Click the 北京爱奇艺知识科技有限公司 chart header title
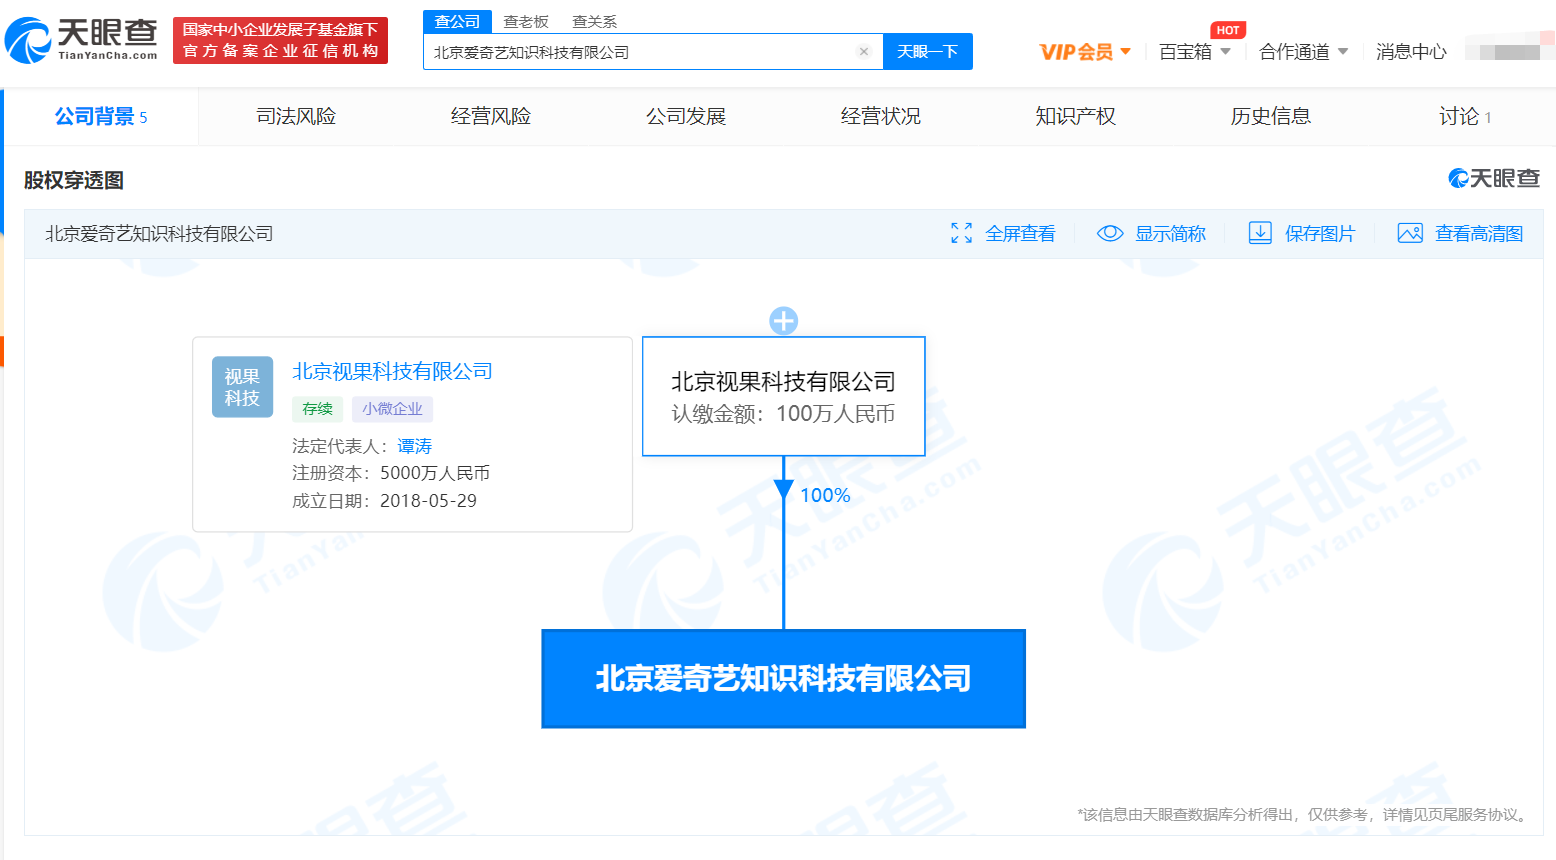1556x860 pixels. (x=159, y=234)
